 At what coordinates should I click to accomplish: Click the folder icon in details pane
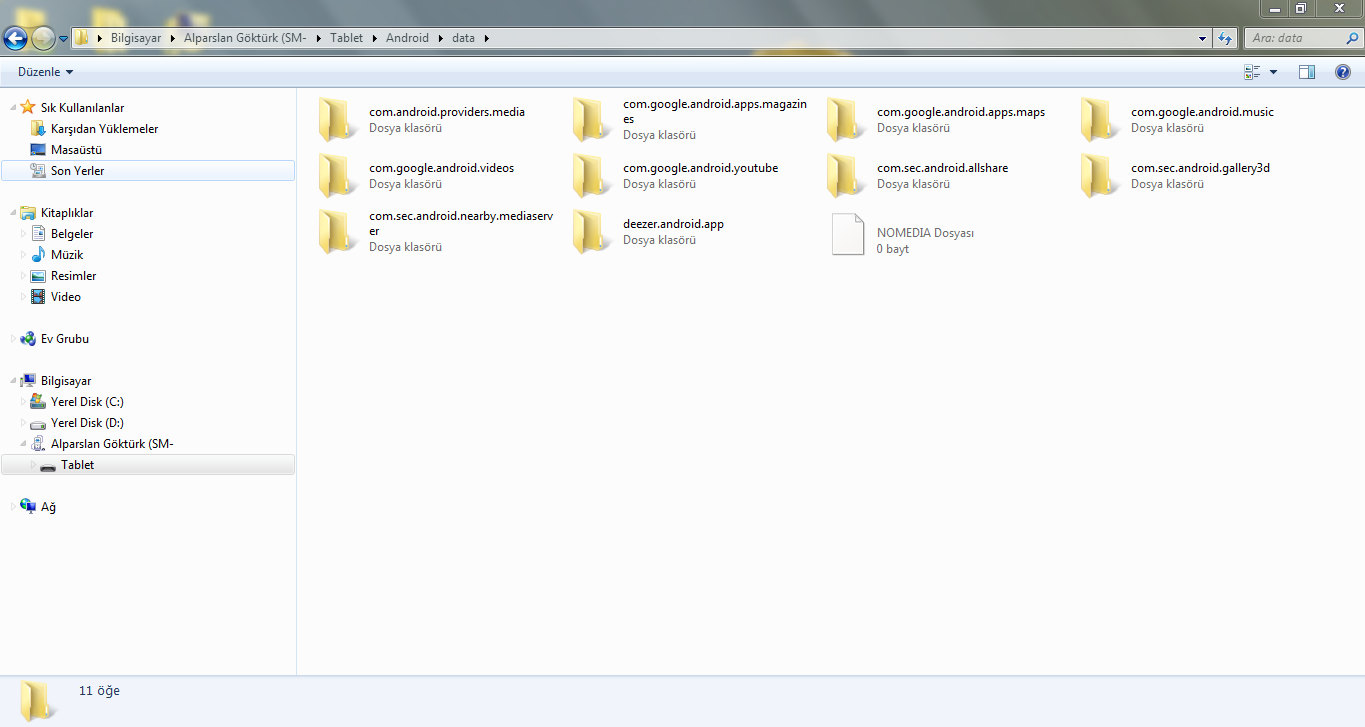pos(39,700)
